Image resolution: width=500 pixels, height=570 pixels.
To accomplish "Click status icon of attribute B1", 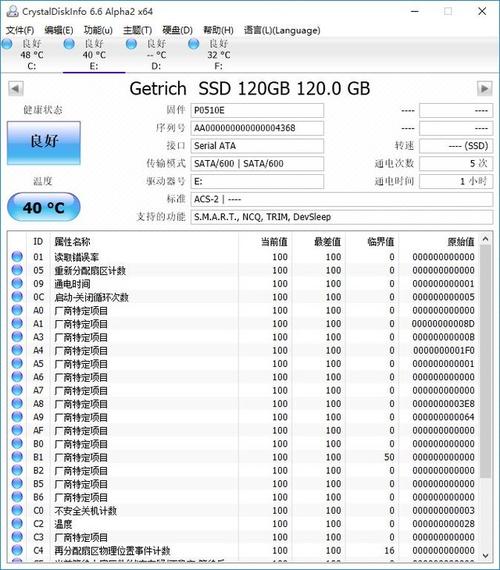I will 17,457.
